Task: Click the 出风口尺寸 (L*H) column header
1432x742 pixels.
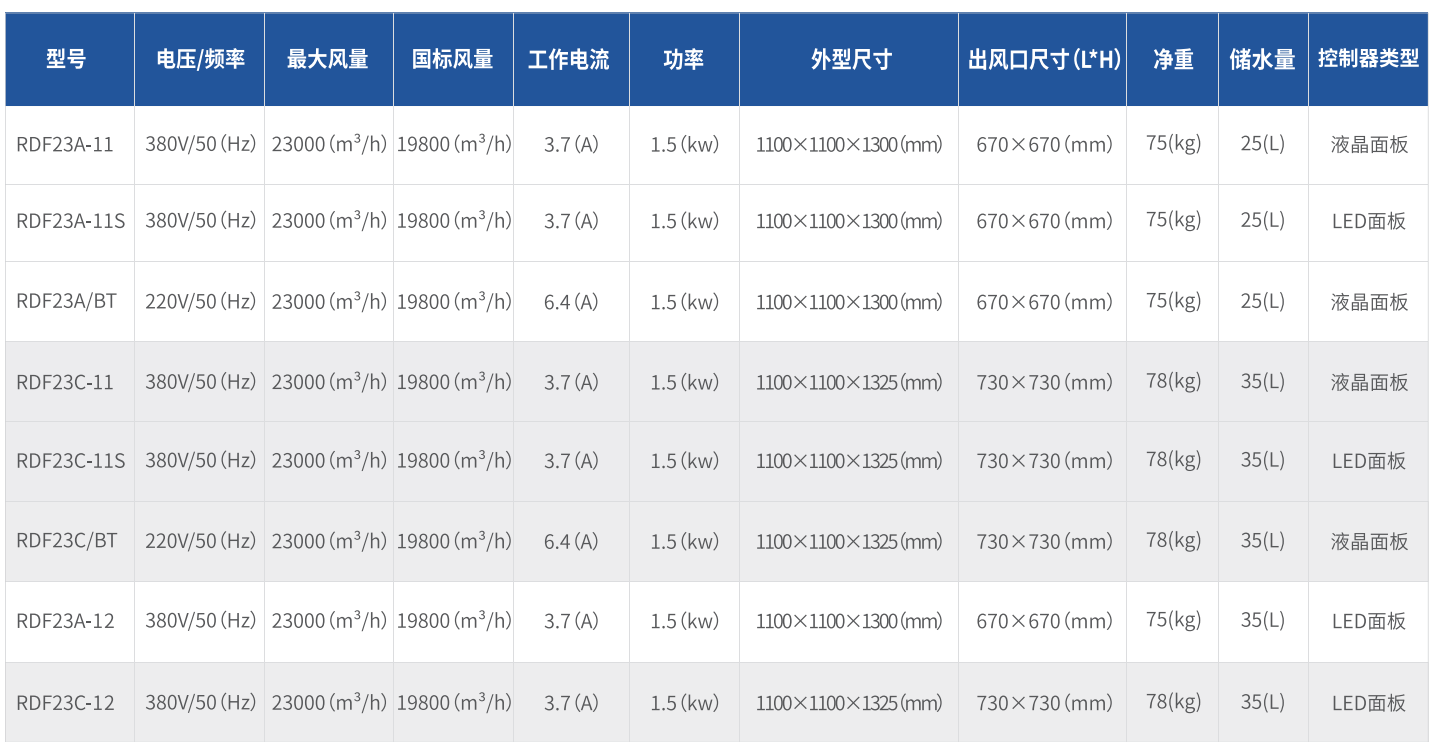Action: 1043,59
